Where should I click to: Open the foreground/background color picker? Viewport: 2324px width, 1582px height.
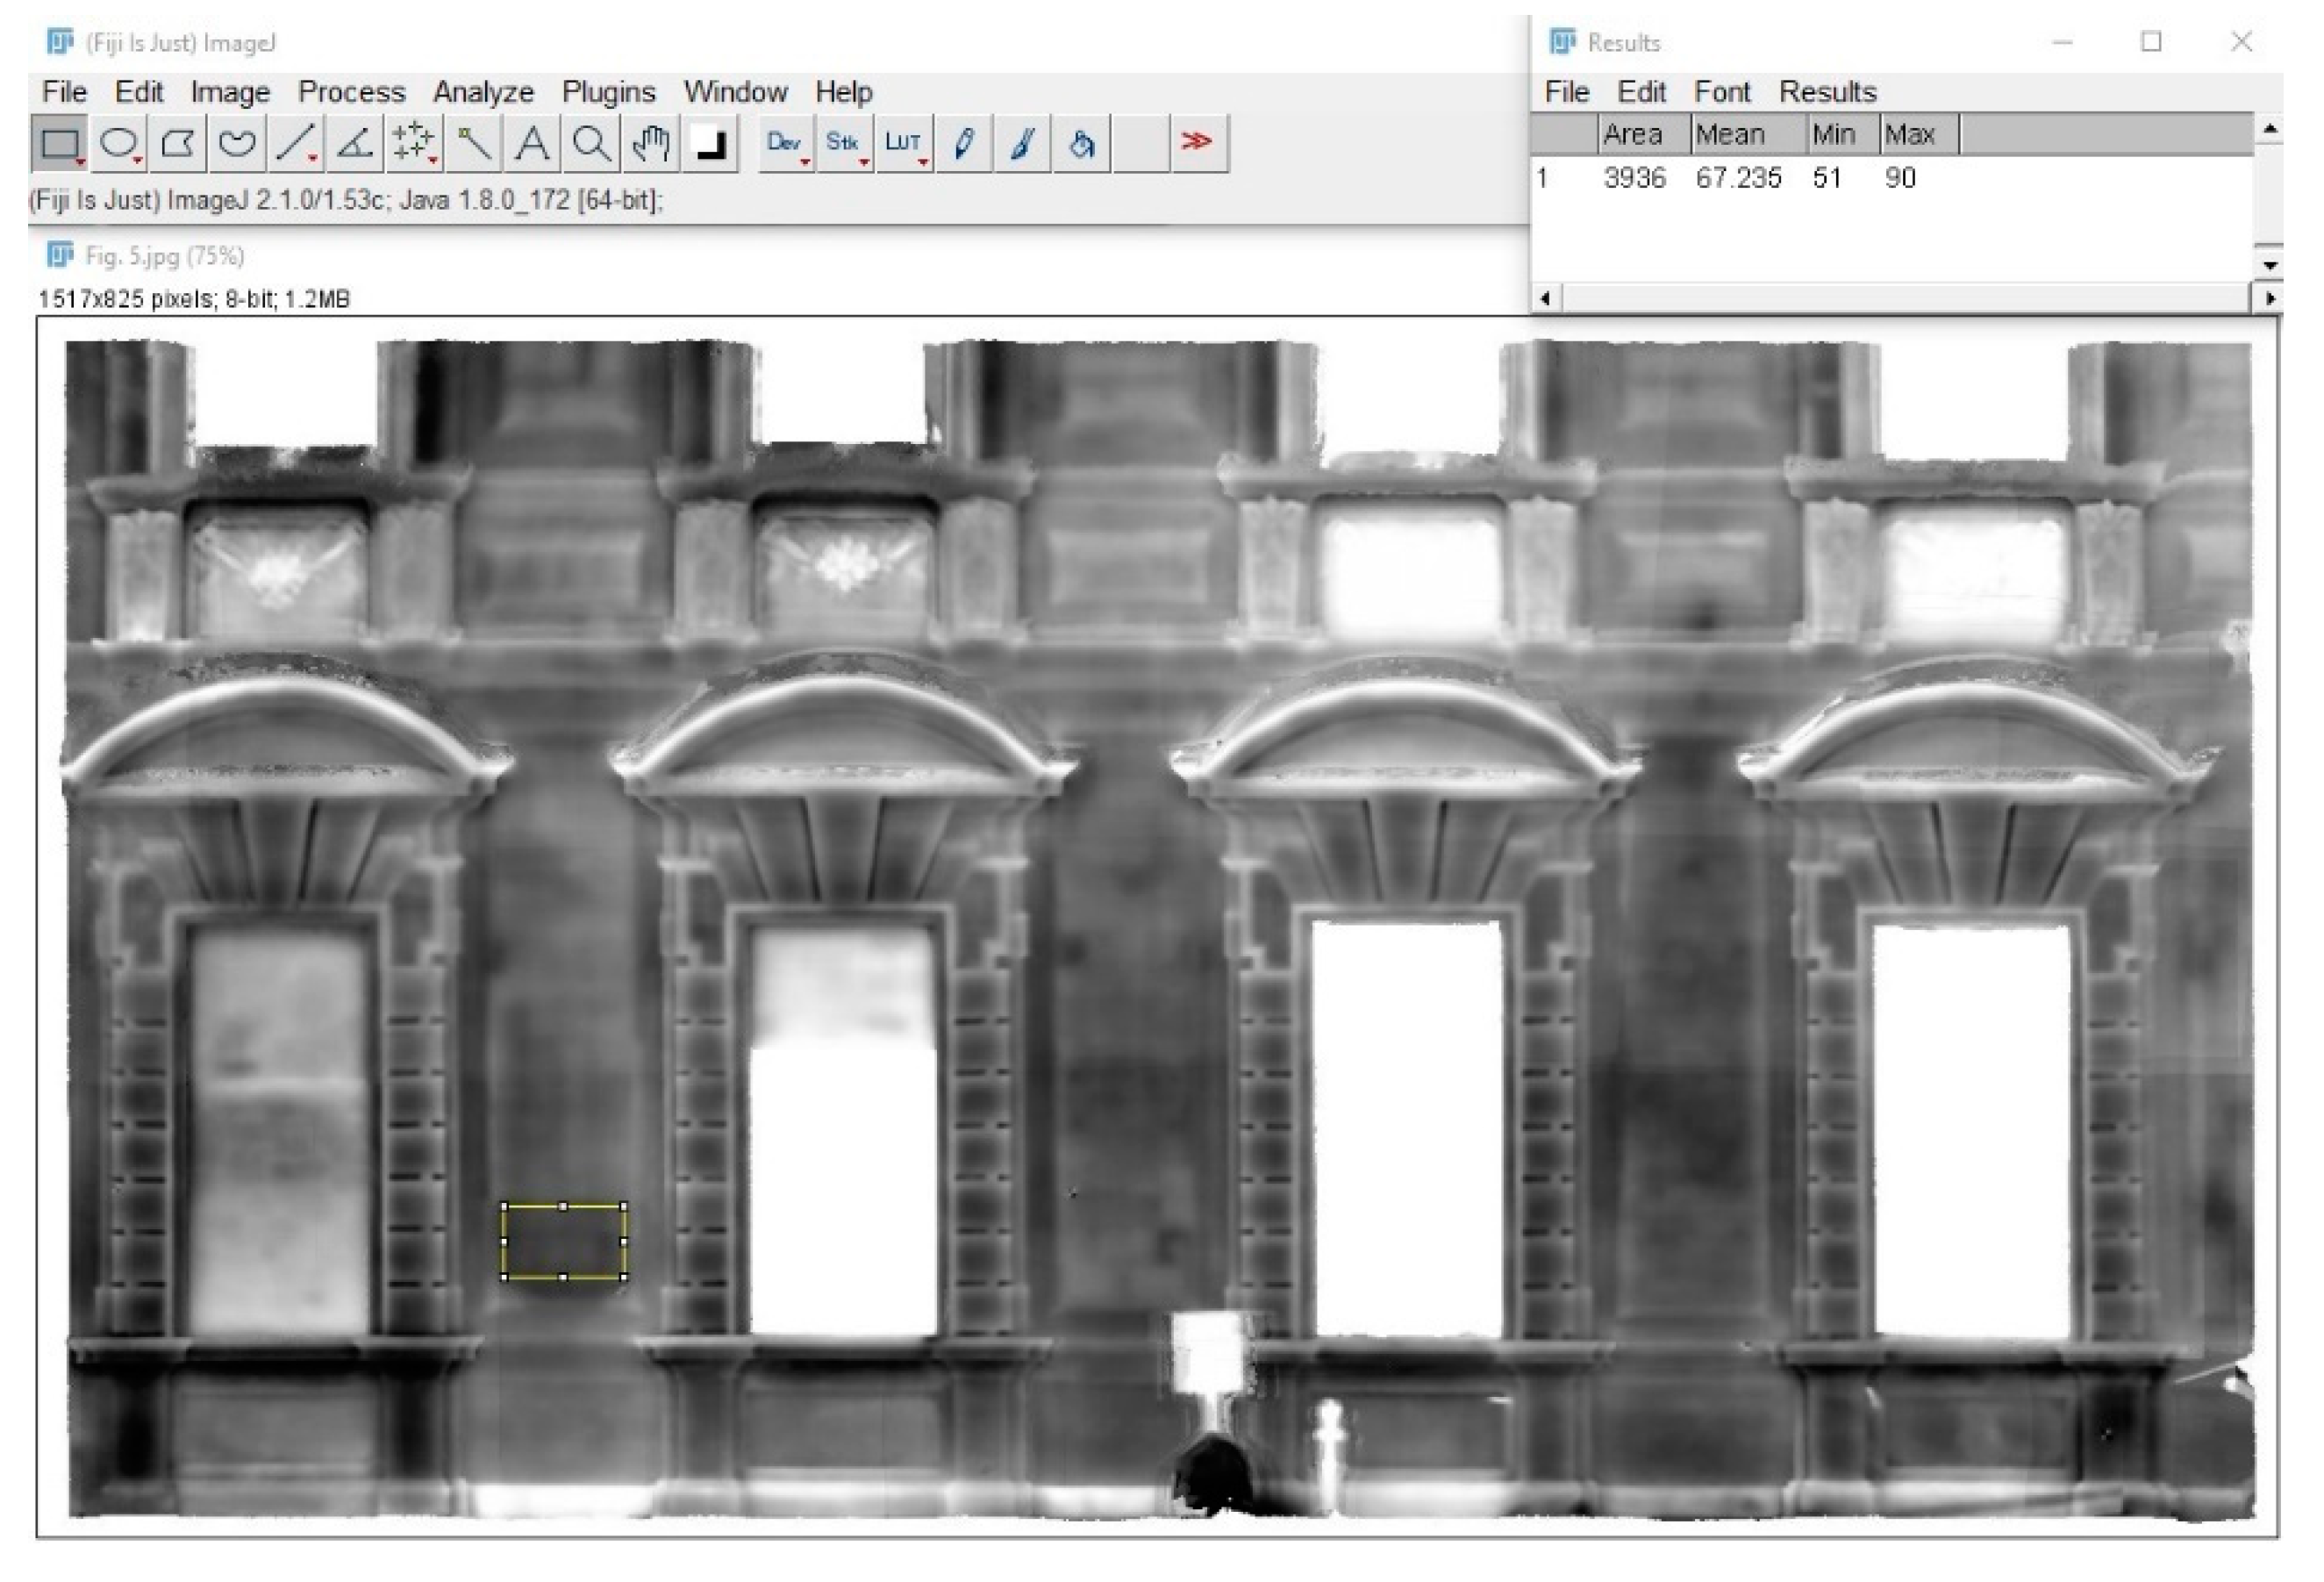coord(710,144)
